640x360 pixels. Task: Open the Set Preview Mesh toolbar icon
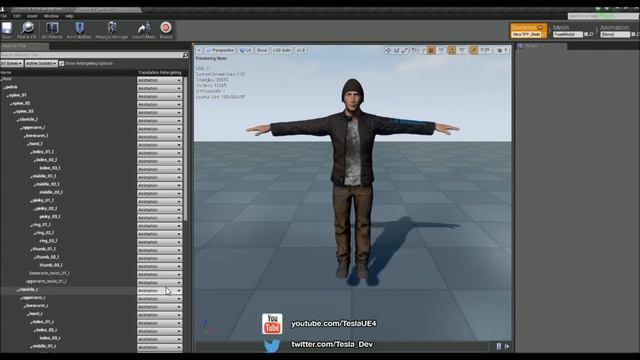(52, 28)
